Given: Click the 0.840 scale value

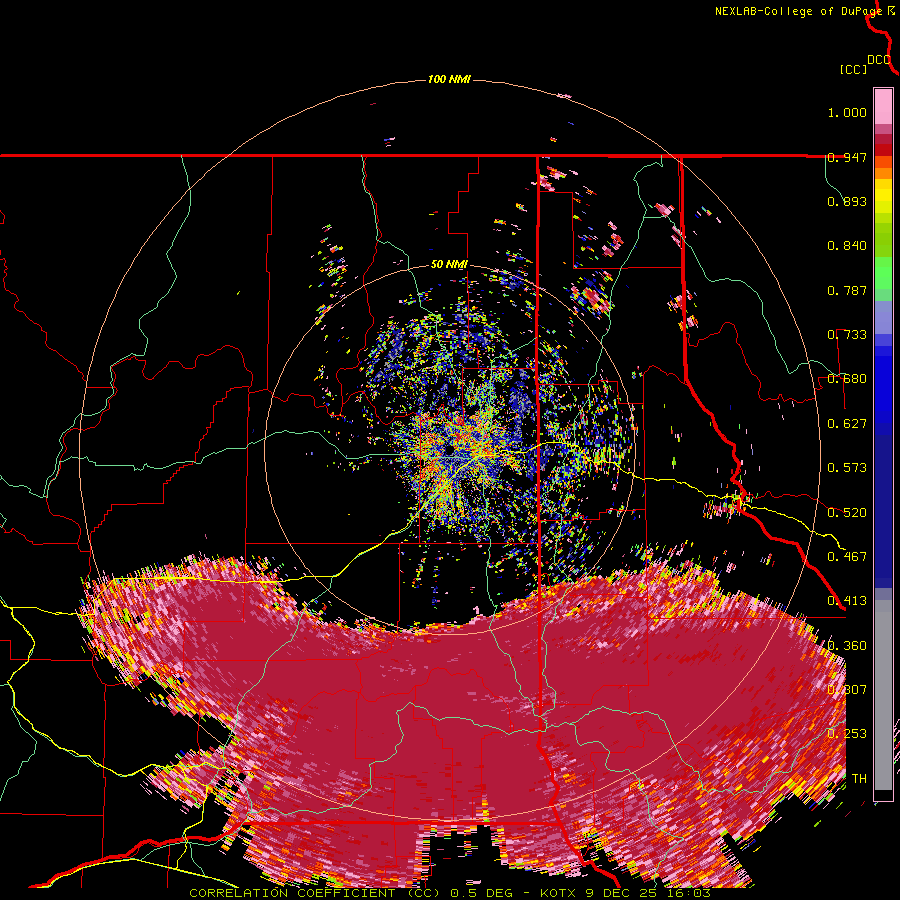Looking at the screenshot, I should click(847, 246).
